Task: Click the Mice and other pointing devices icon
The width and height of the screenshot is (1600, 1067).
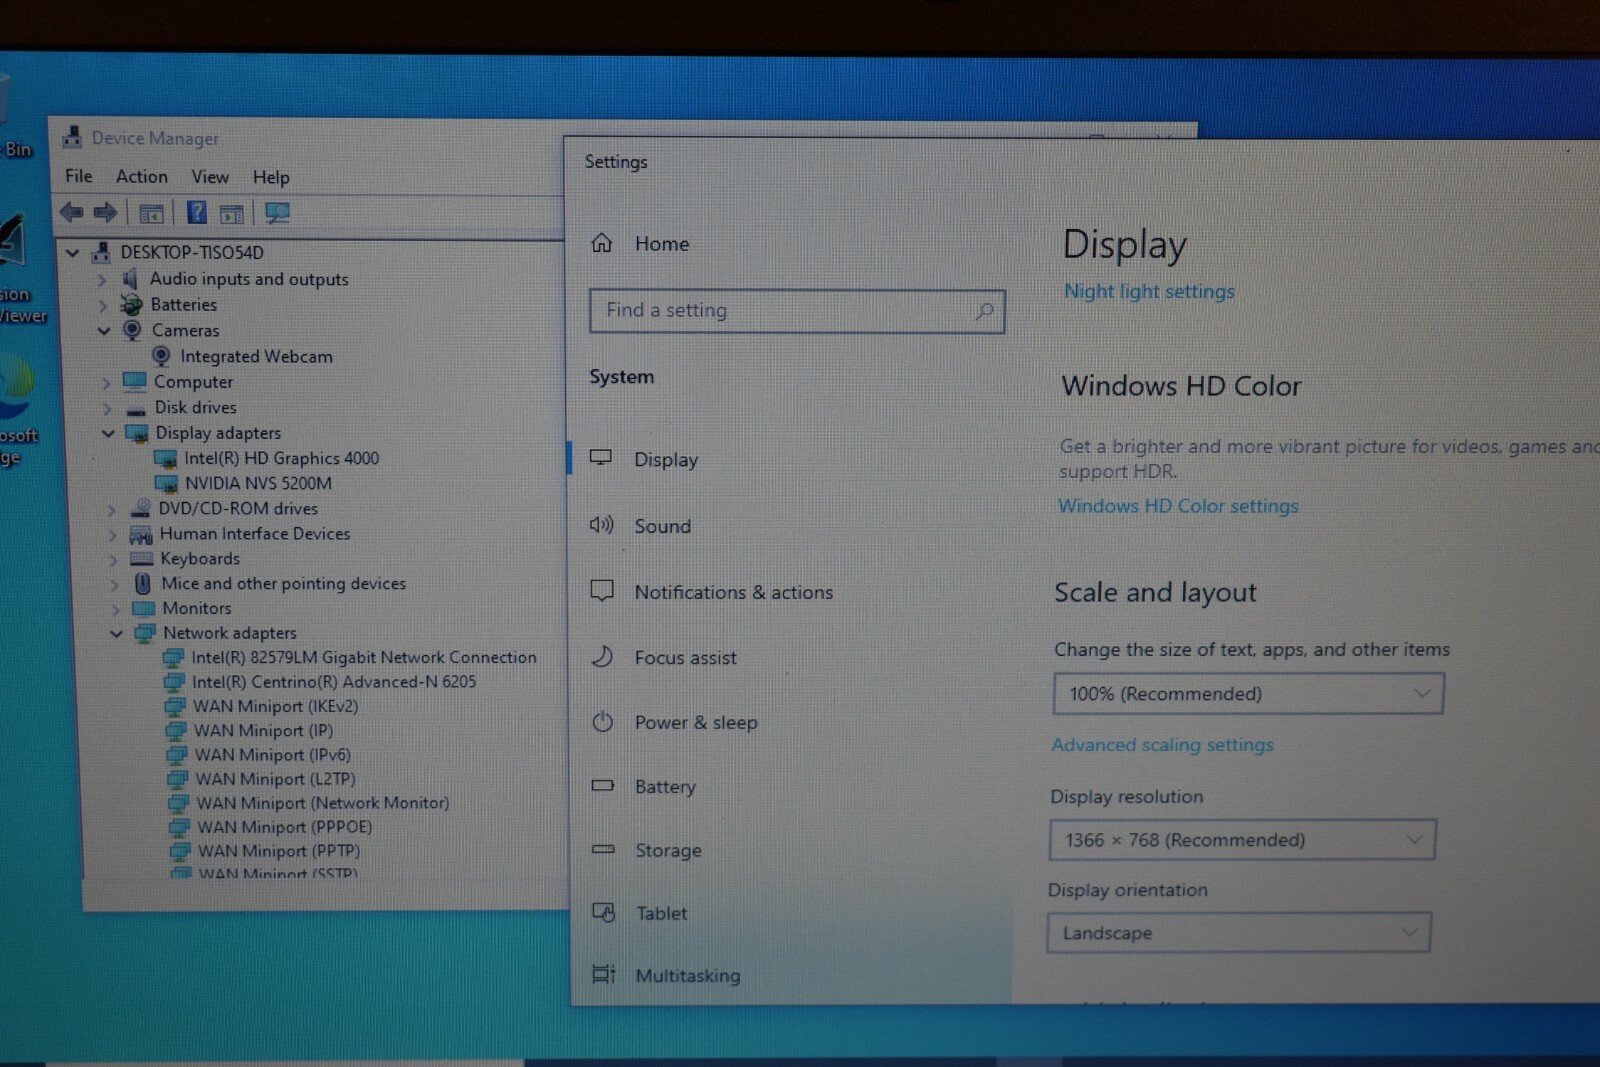Action: [143, 584]
